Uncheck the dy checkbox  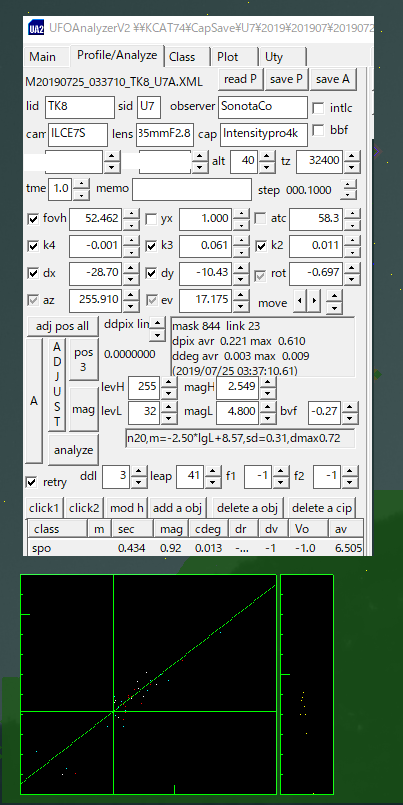(151, 274)
